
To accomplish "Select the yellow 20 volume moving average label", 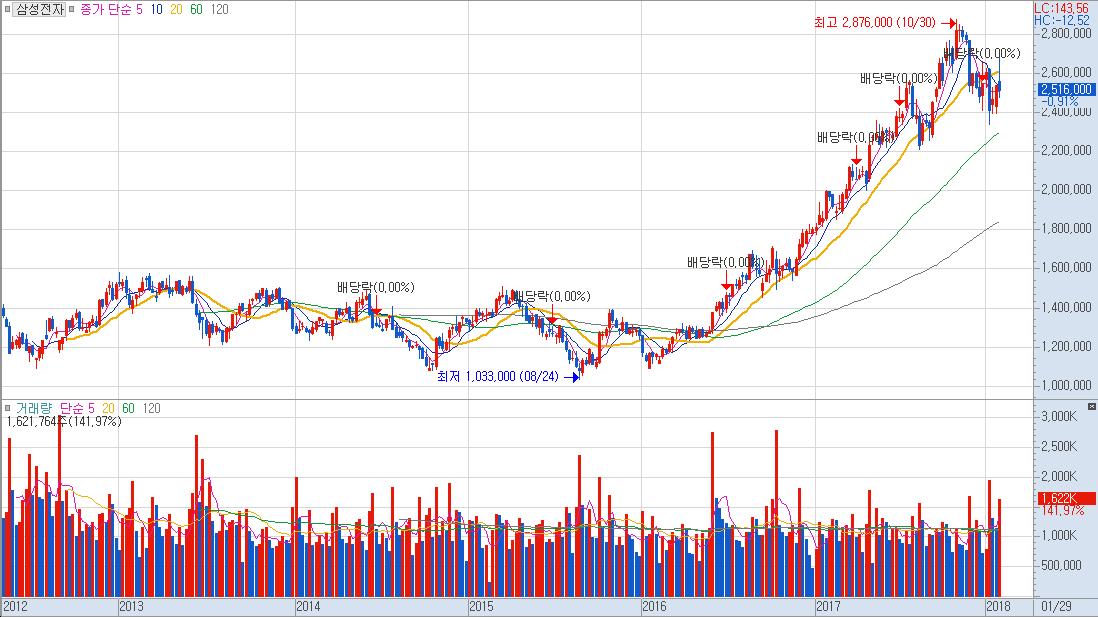I will pos(109,408).
